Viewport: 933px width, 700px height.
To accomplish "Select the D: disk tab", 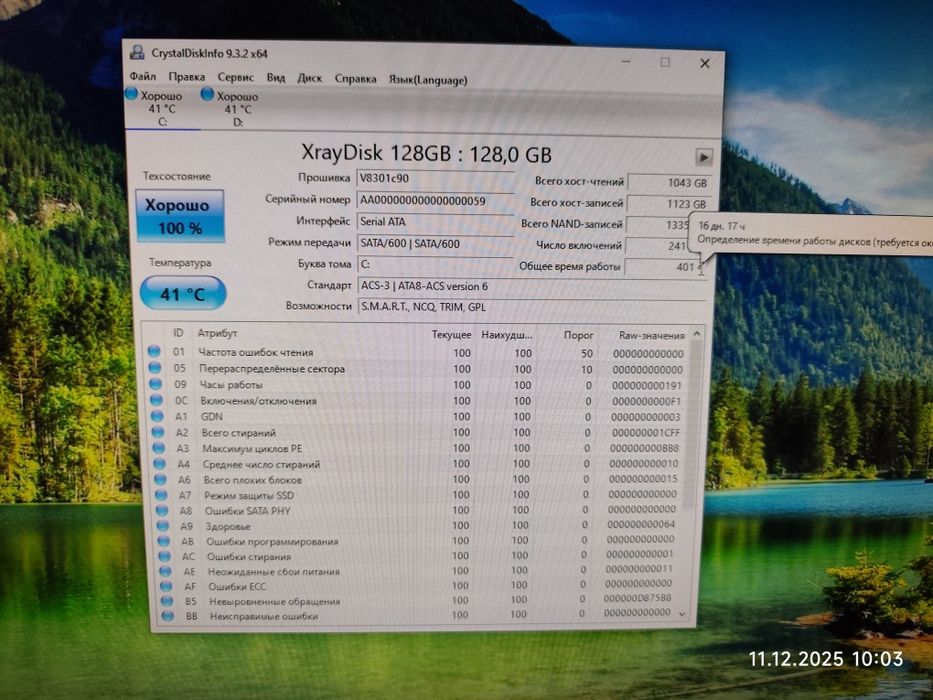I will click(238, 109).
